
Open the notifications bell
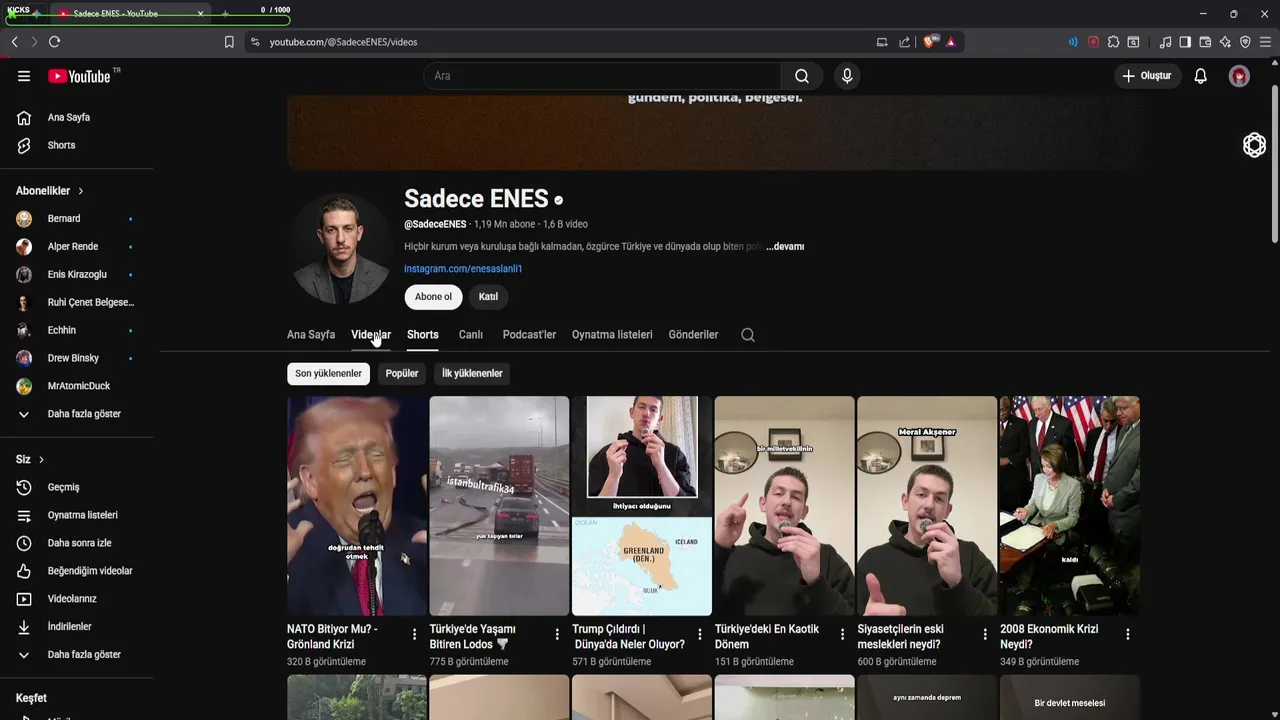[x=1201, y=76]
